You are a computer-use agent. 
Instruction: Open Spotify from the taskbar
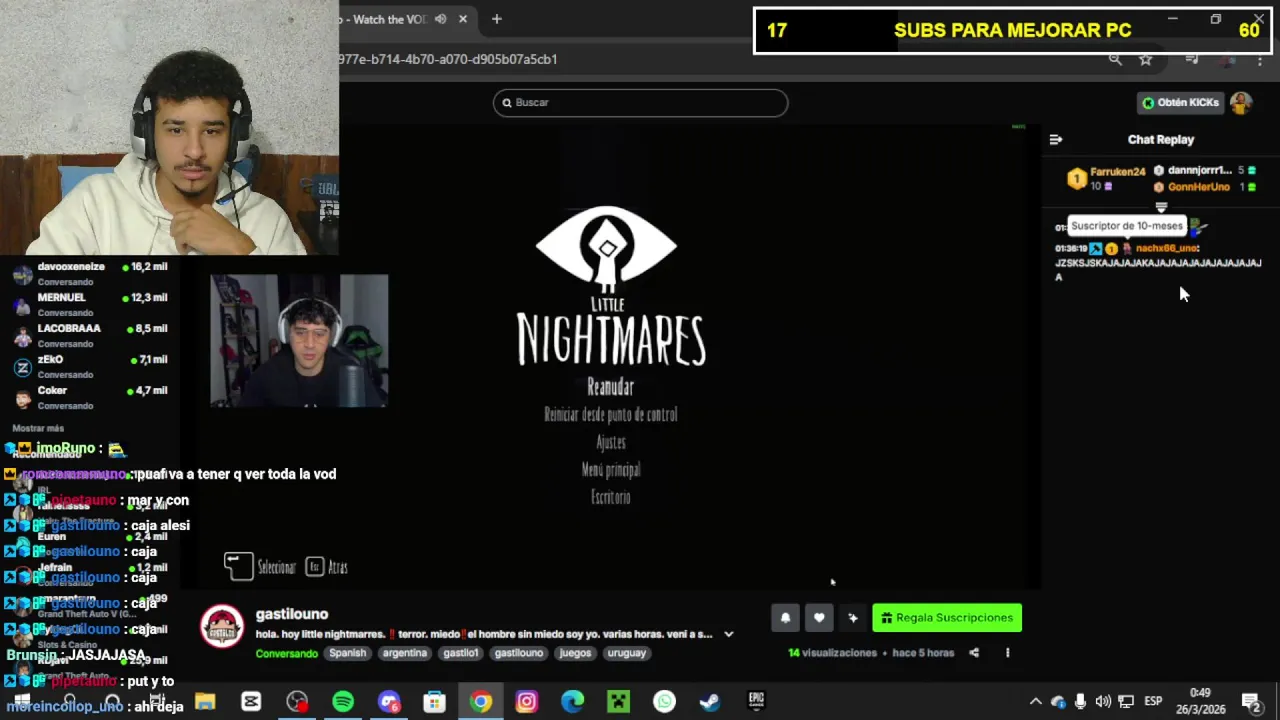coord(343,702)
